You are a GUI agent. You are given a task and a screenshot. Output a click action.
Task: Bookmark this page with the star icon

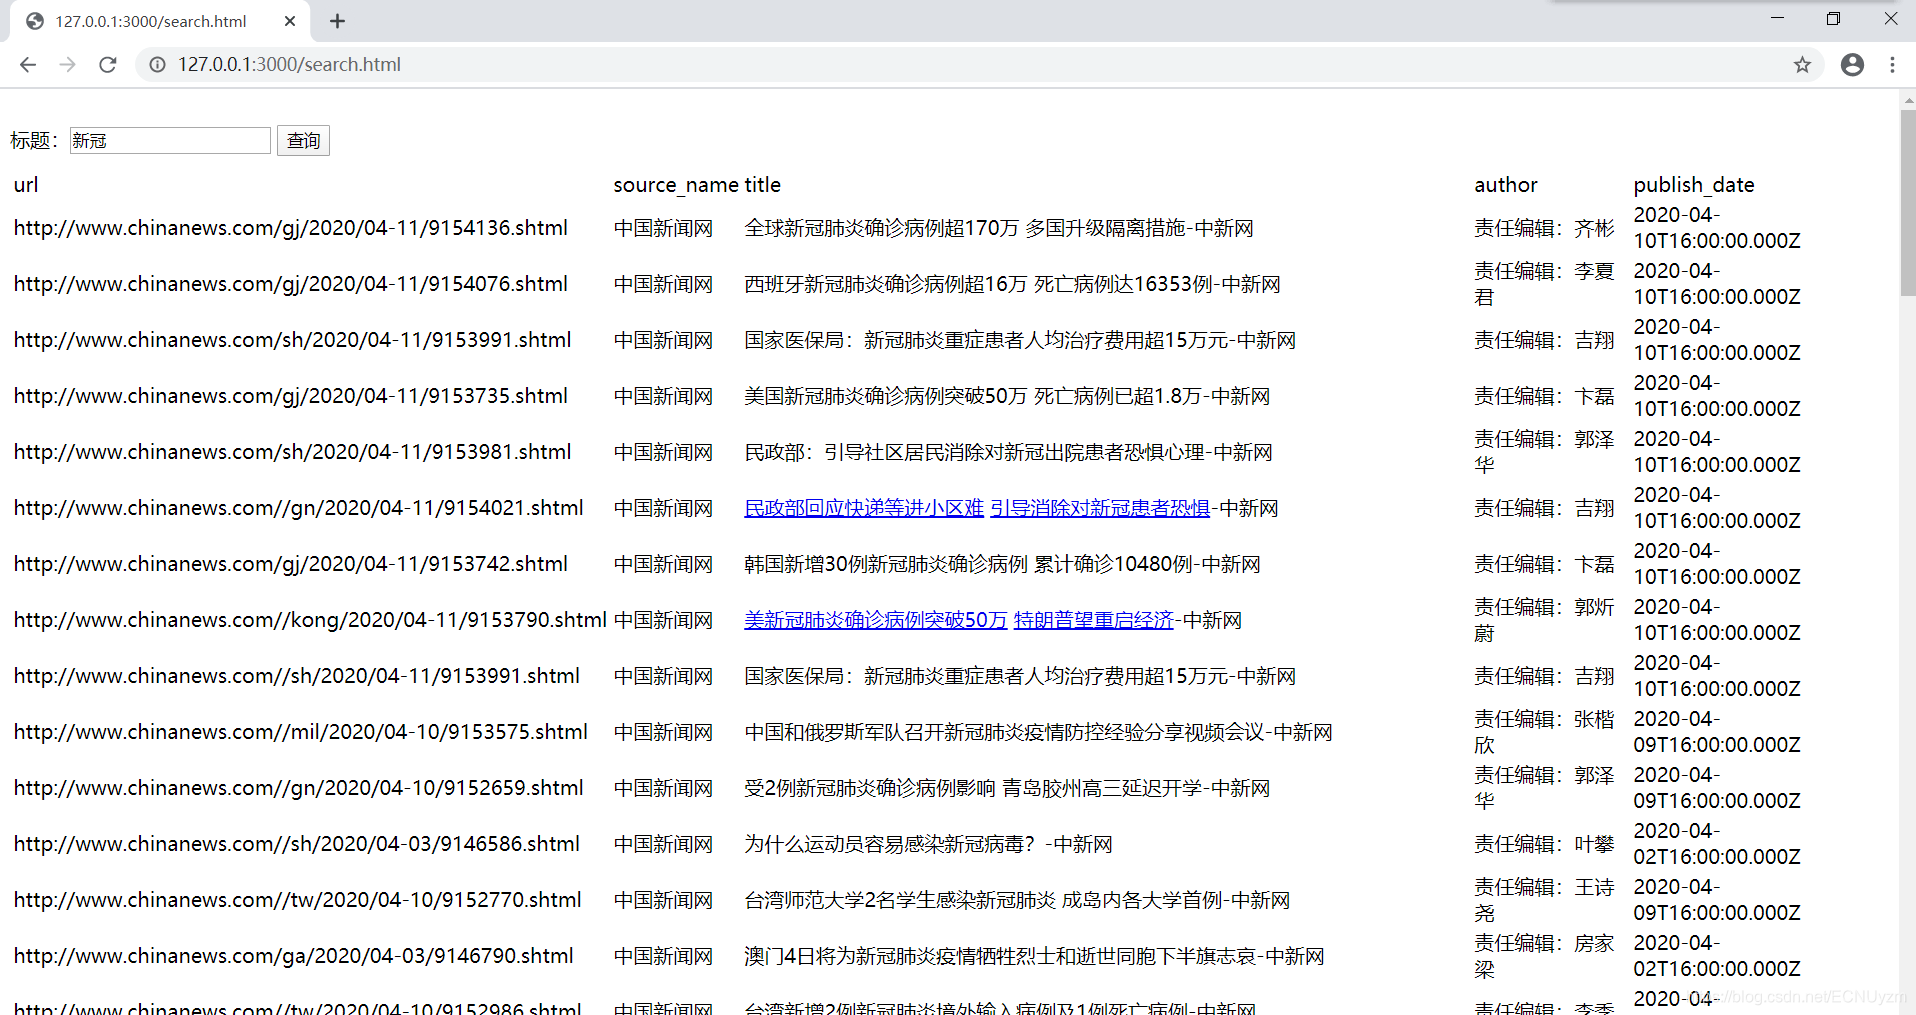(x=1802, y=64)
